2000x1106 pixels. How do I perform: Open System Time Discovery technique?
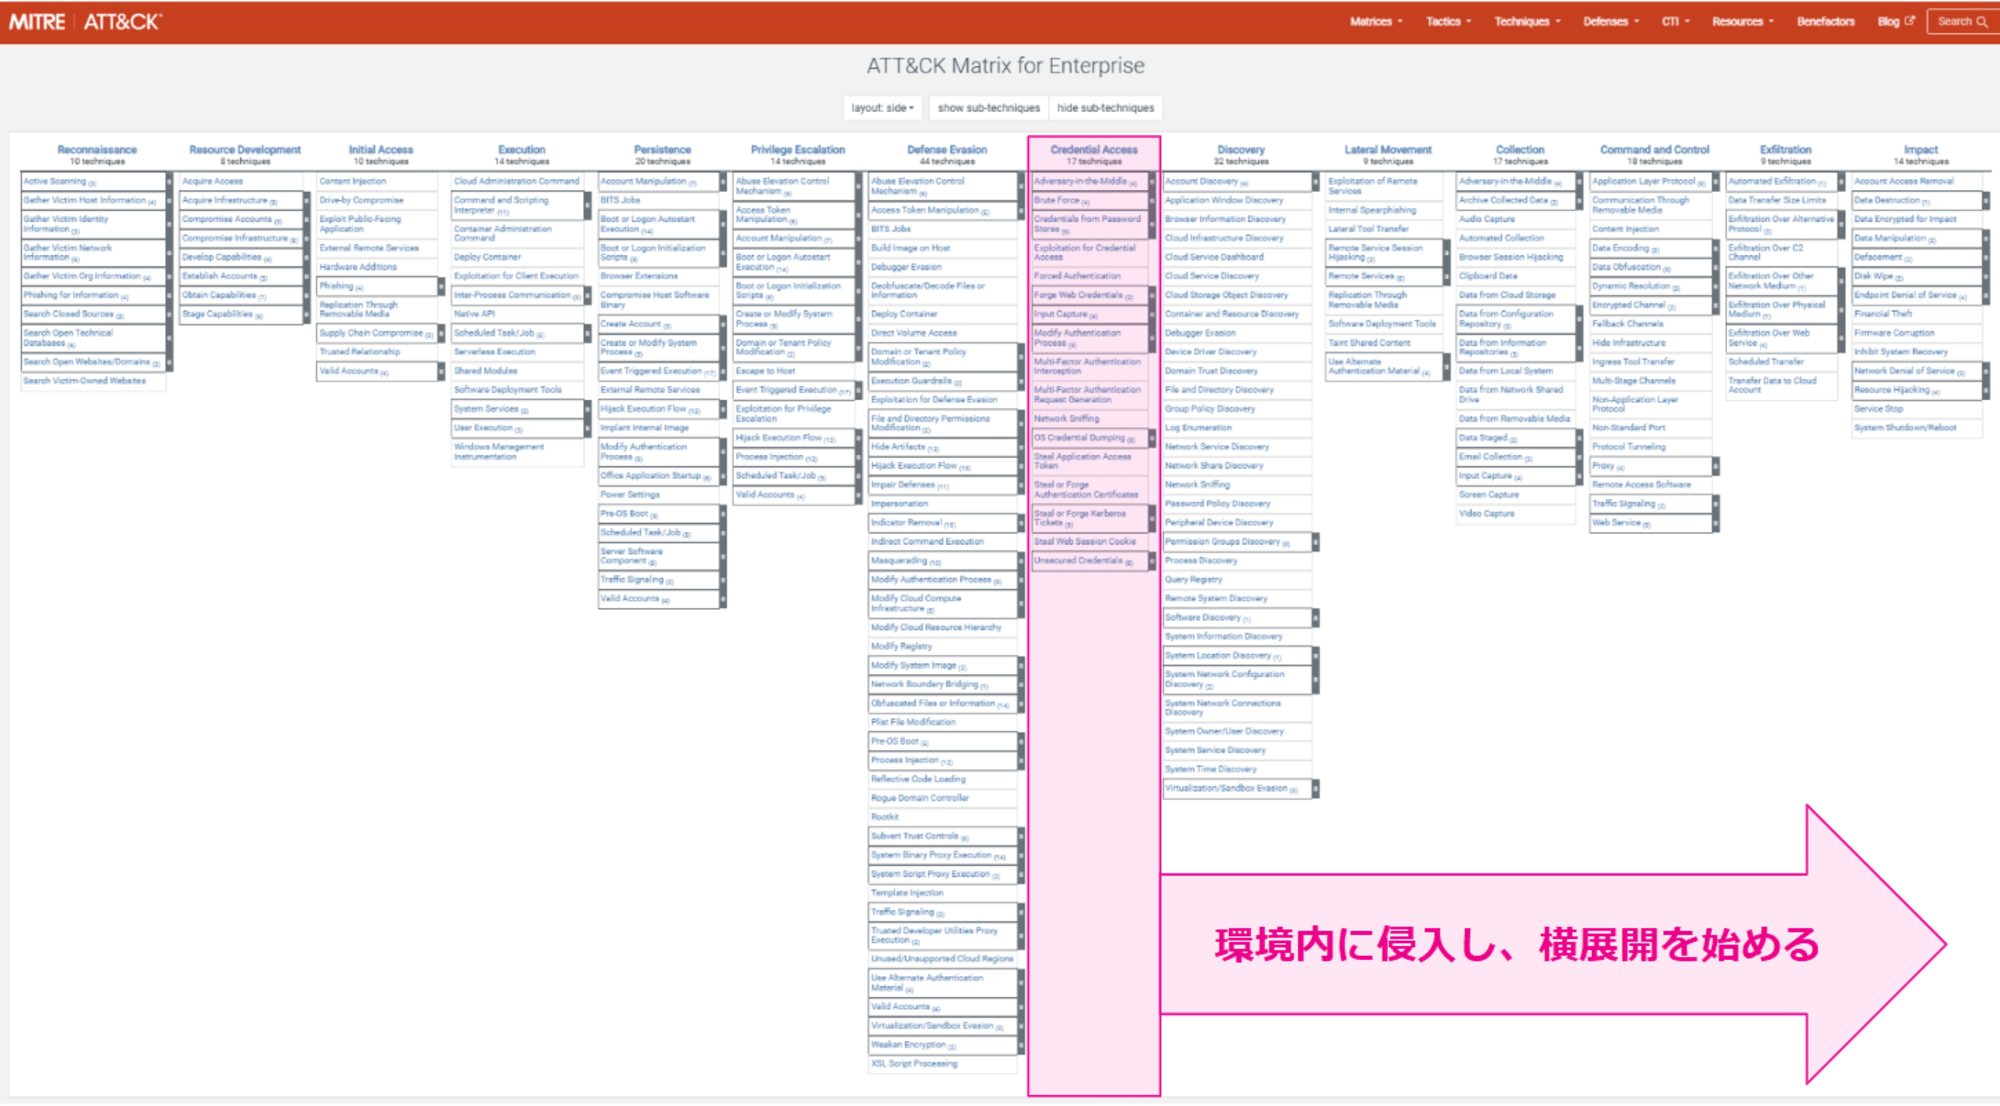pos(1211,770)
